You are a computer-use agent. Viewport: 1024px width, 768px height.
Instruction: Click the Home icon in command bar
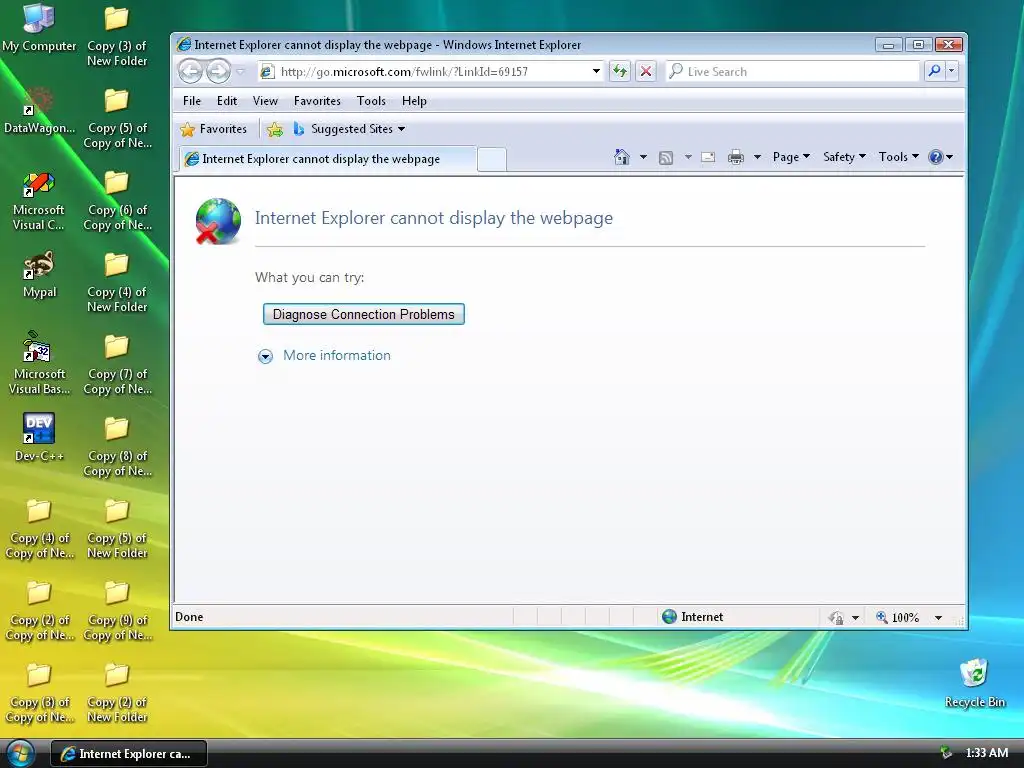[x=622, y=157]
